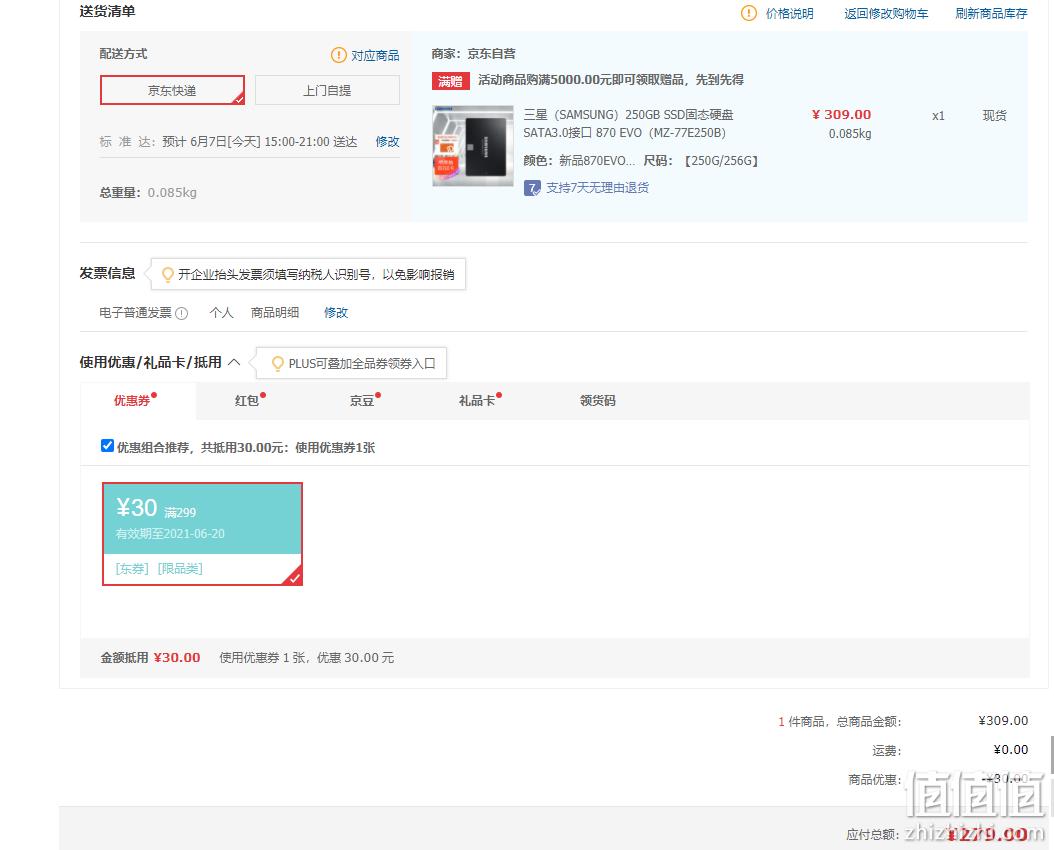This screenshot has width=1054, height=850.
Task: Switch to the 领货码 tab
Action: [598, 400]
